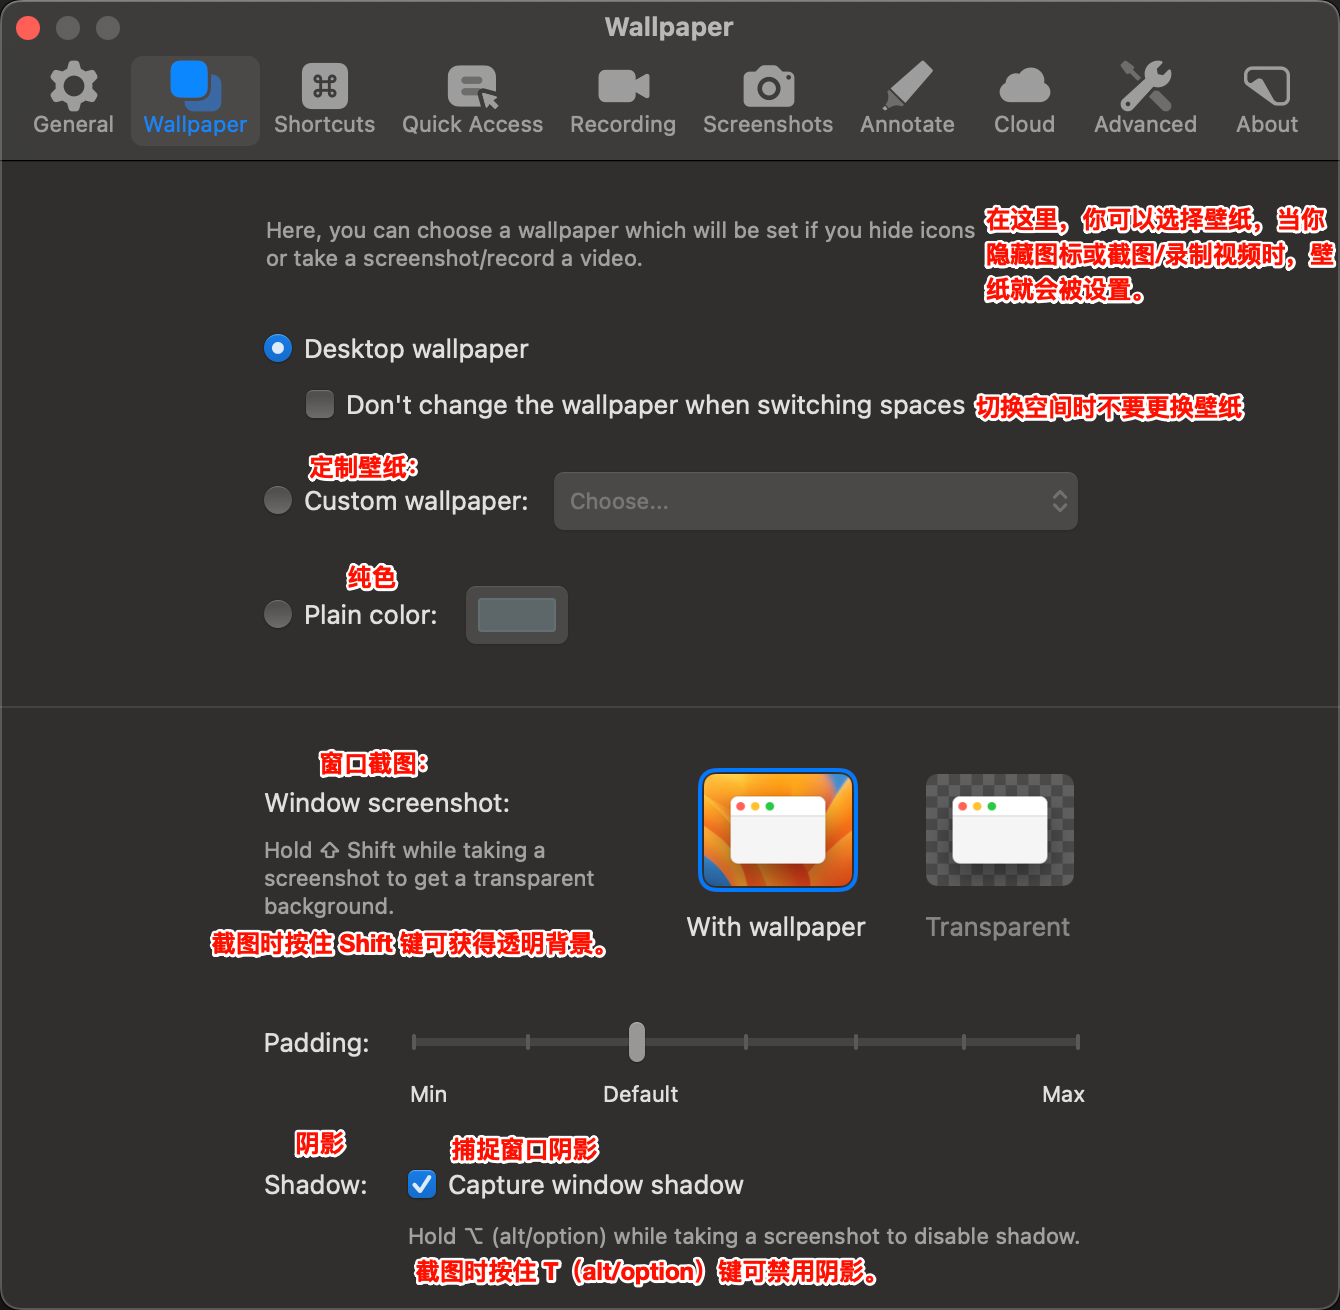Switch to the Wallpaper tab

195,95
